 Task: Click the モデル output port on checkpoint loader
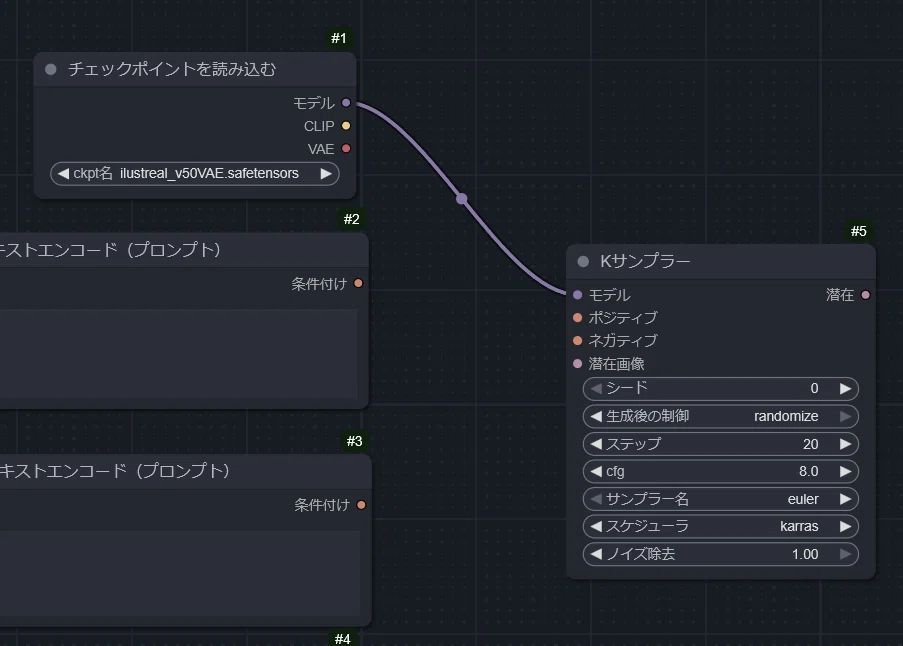(346, 103)
